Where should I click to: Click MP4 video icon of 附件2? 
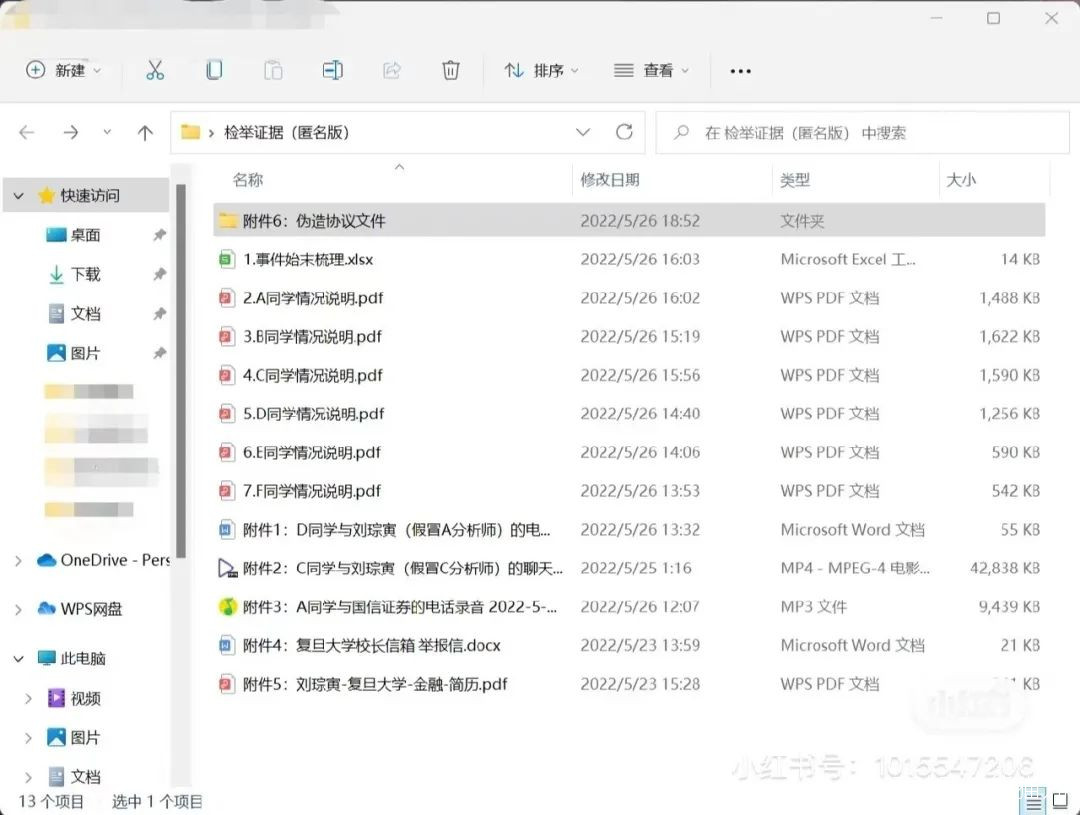point(227,568)
